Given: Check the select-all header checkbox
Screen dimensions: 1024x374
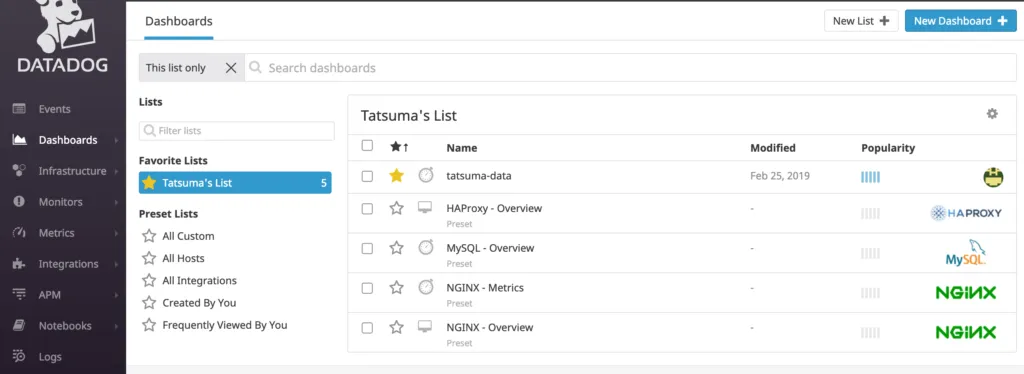Looking at the screenshot, I should [x=367, y=146].
